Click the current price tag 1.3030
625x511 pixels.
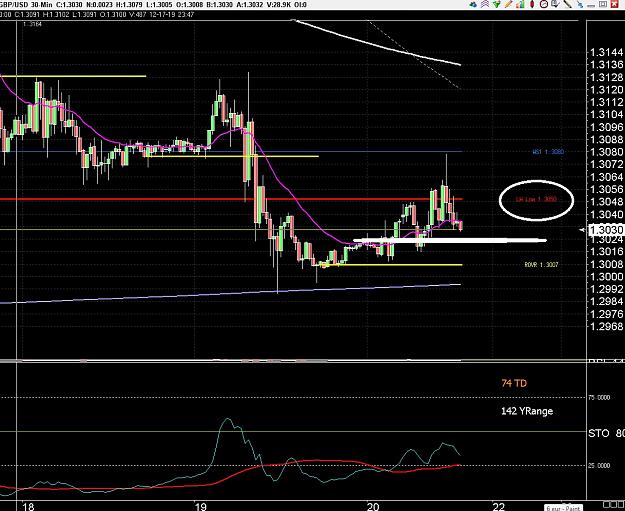click(606, 230)
